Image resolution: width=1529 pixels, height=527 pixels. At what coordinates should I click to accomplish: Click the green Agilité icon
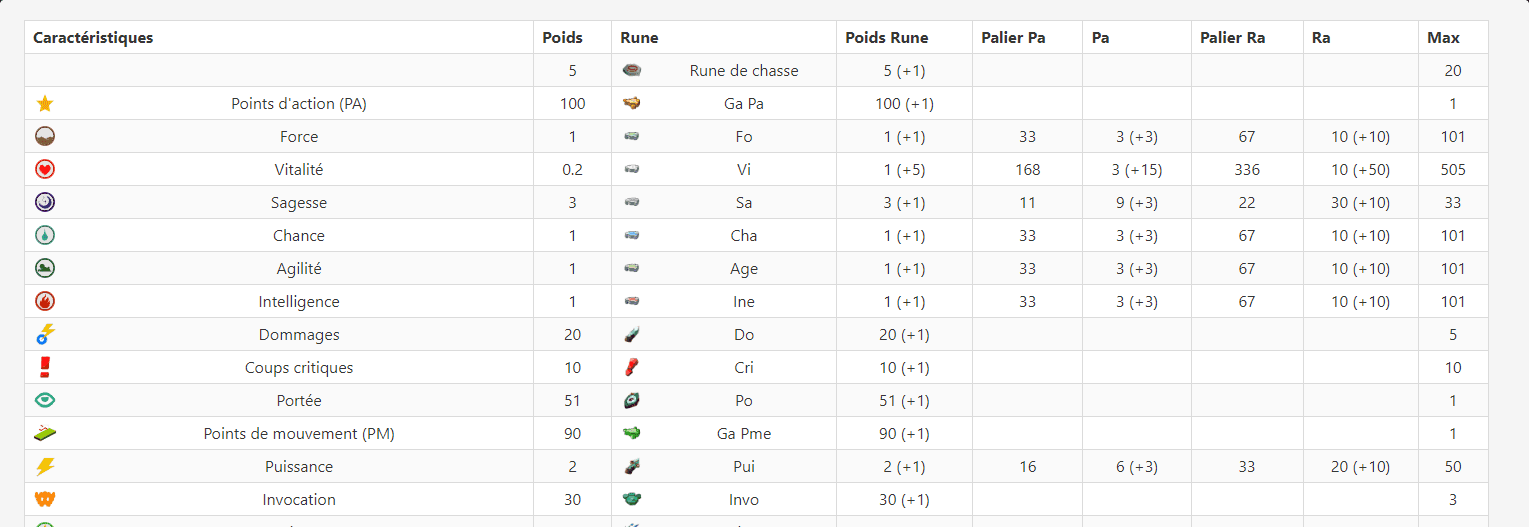click(44, 268)
